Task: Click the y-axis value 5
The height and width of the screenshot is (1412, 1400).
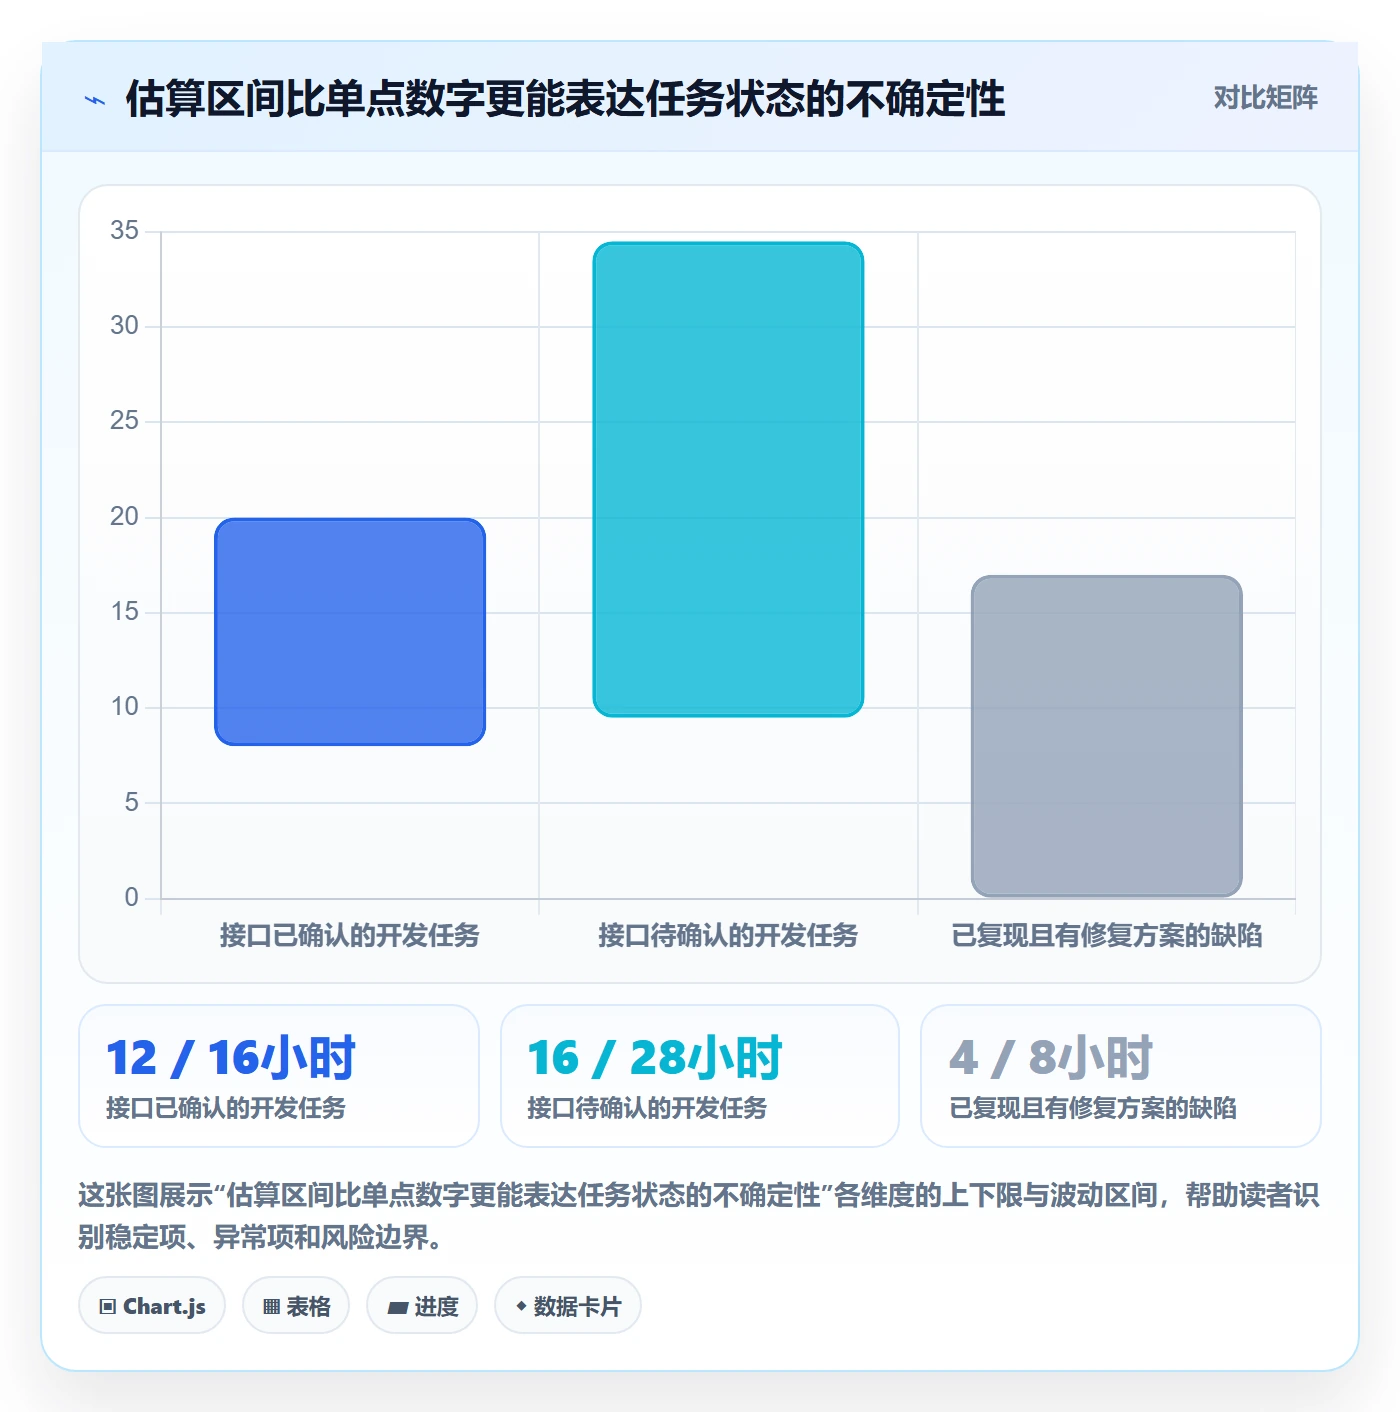Action: tap(132, 802)
